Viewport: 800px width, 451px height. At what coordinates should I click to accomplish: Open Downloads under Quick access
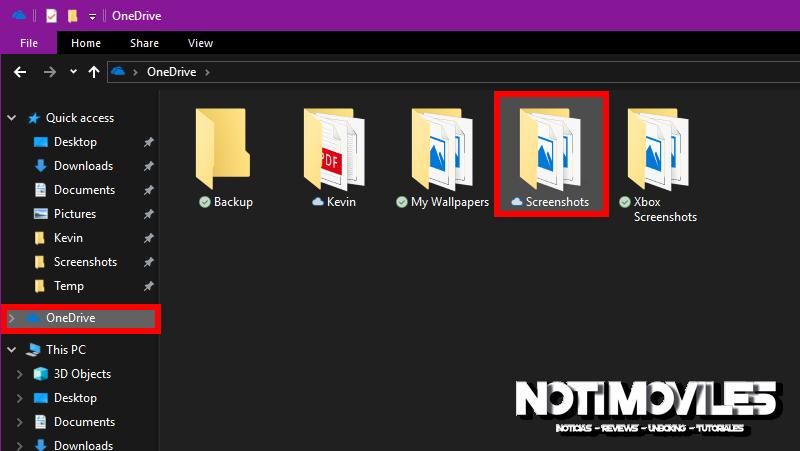click(83, 166)
